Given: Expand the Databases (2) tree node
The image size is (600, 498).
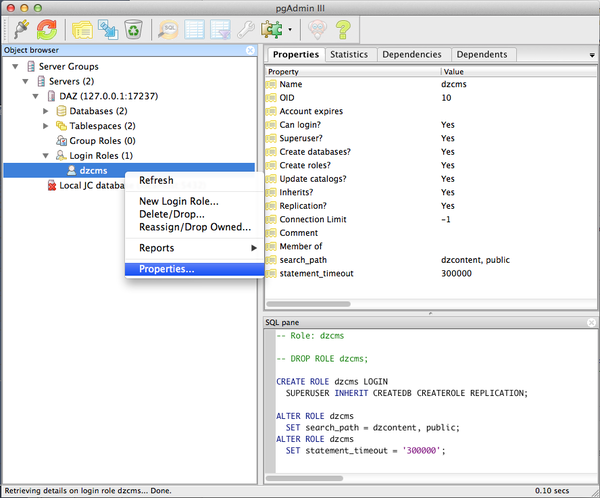Looking at the screenshot, I should point(46,111).
